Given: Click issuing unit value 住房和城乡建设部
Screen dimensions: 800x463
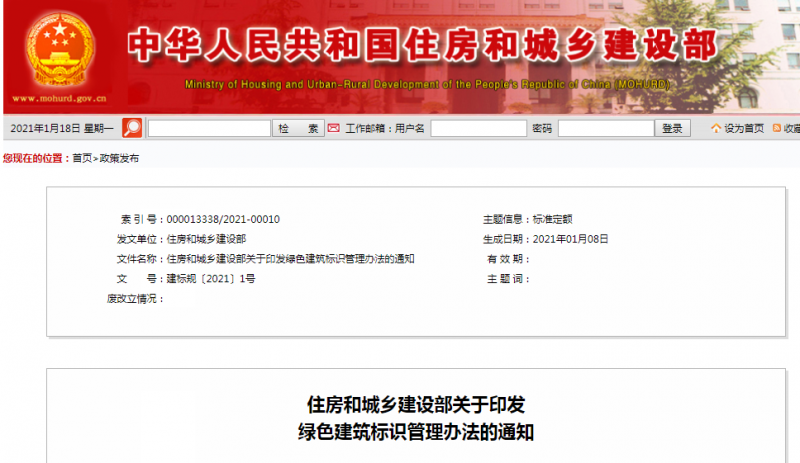Looking at the screenshot, I should (206, 239).
